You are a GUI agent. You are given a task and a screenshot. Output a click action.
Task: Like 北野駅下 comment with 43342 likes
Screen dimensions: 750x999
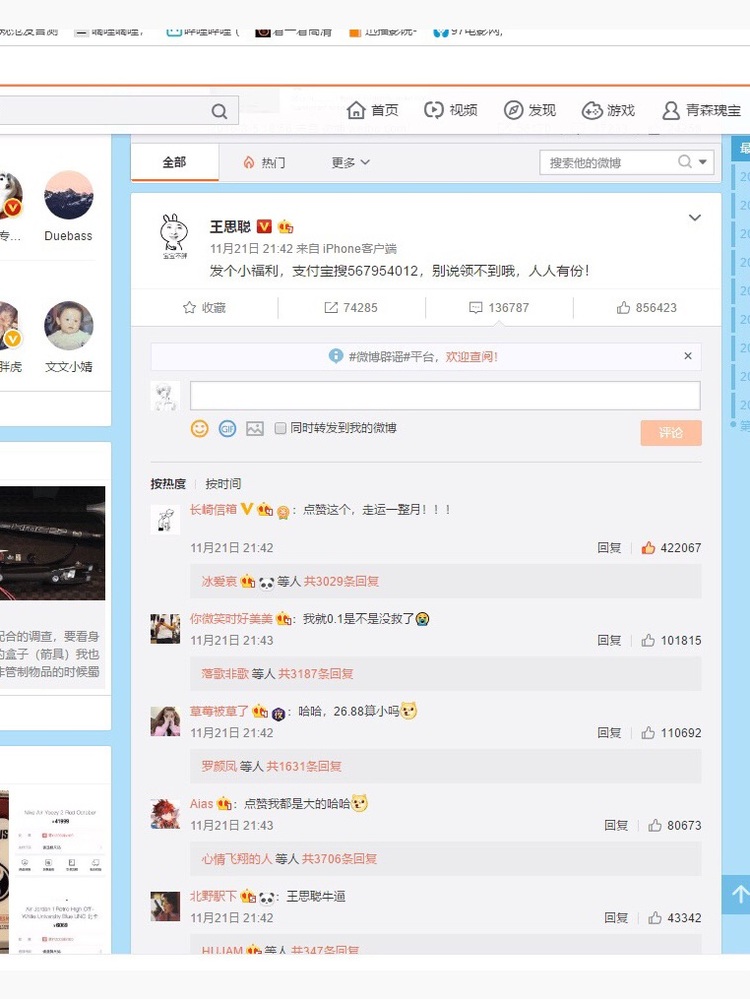pos(654,918)
